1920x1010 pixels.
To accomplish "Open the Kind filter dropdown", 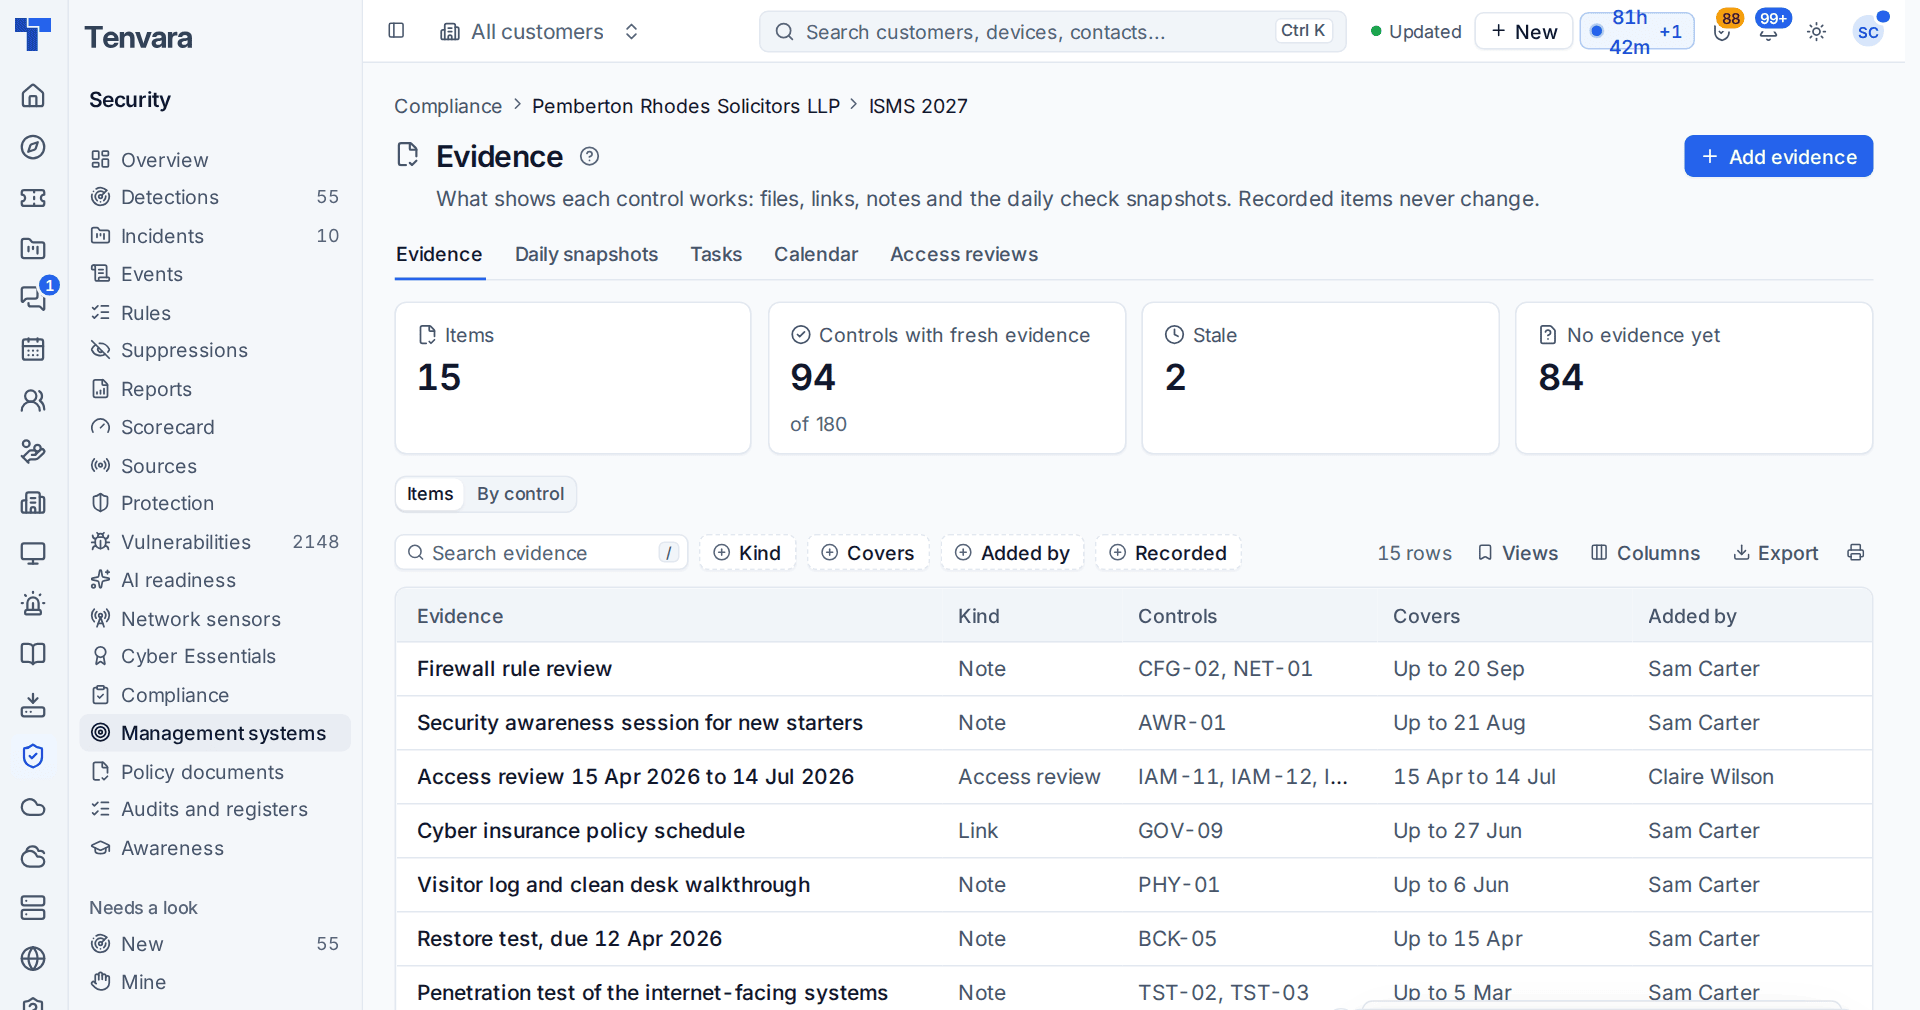I will click(747, 553).
